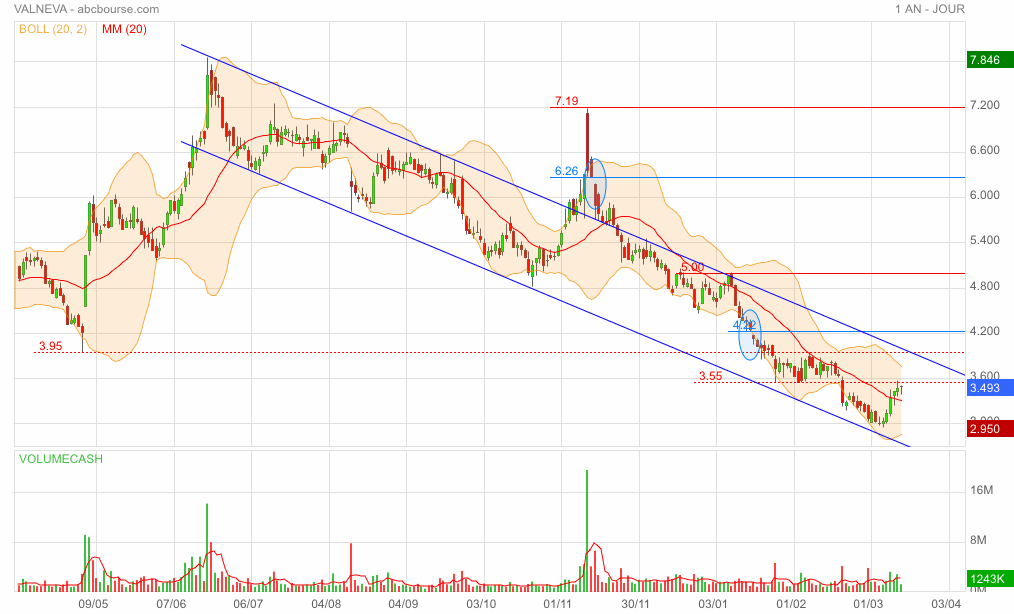This screenshot has height=614, width=1014.
Task: Click the 6.000 price axis value
Action: coord(984,195)
